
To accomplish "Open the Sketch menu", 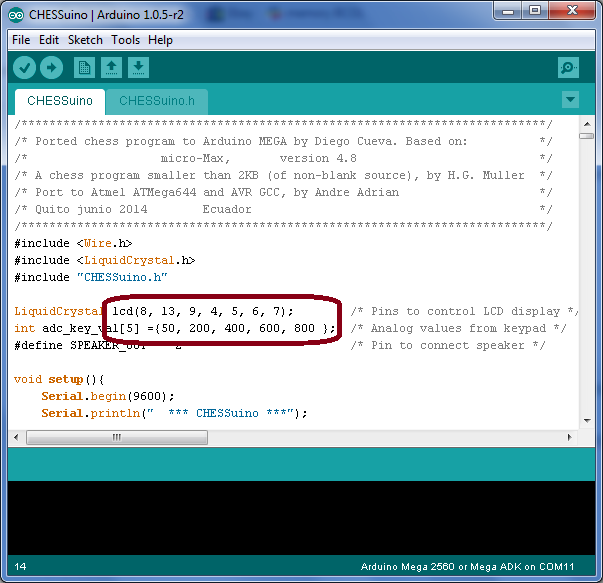I will tap(85, 40).
